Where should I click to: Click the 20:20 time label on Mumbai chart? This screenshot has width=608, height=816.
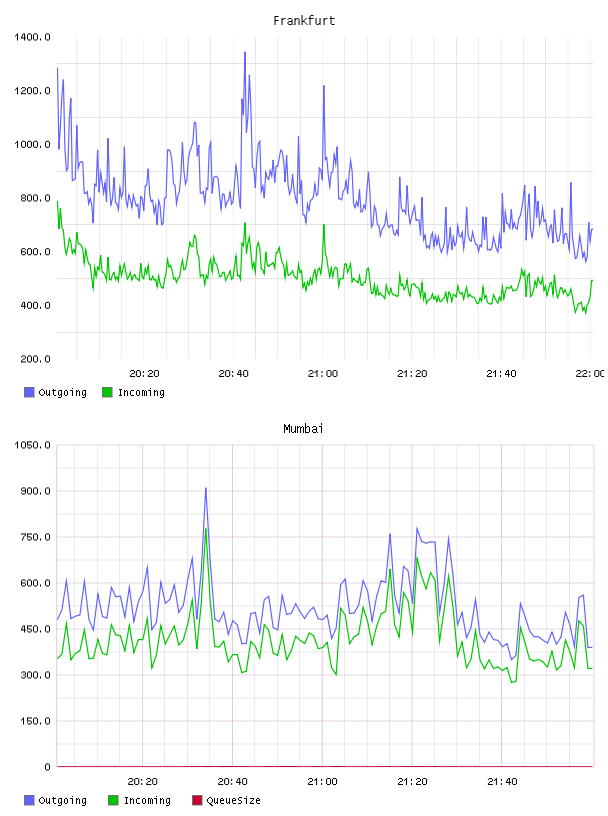point(142,781)
